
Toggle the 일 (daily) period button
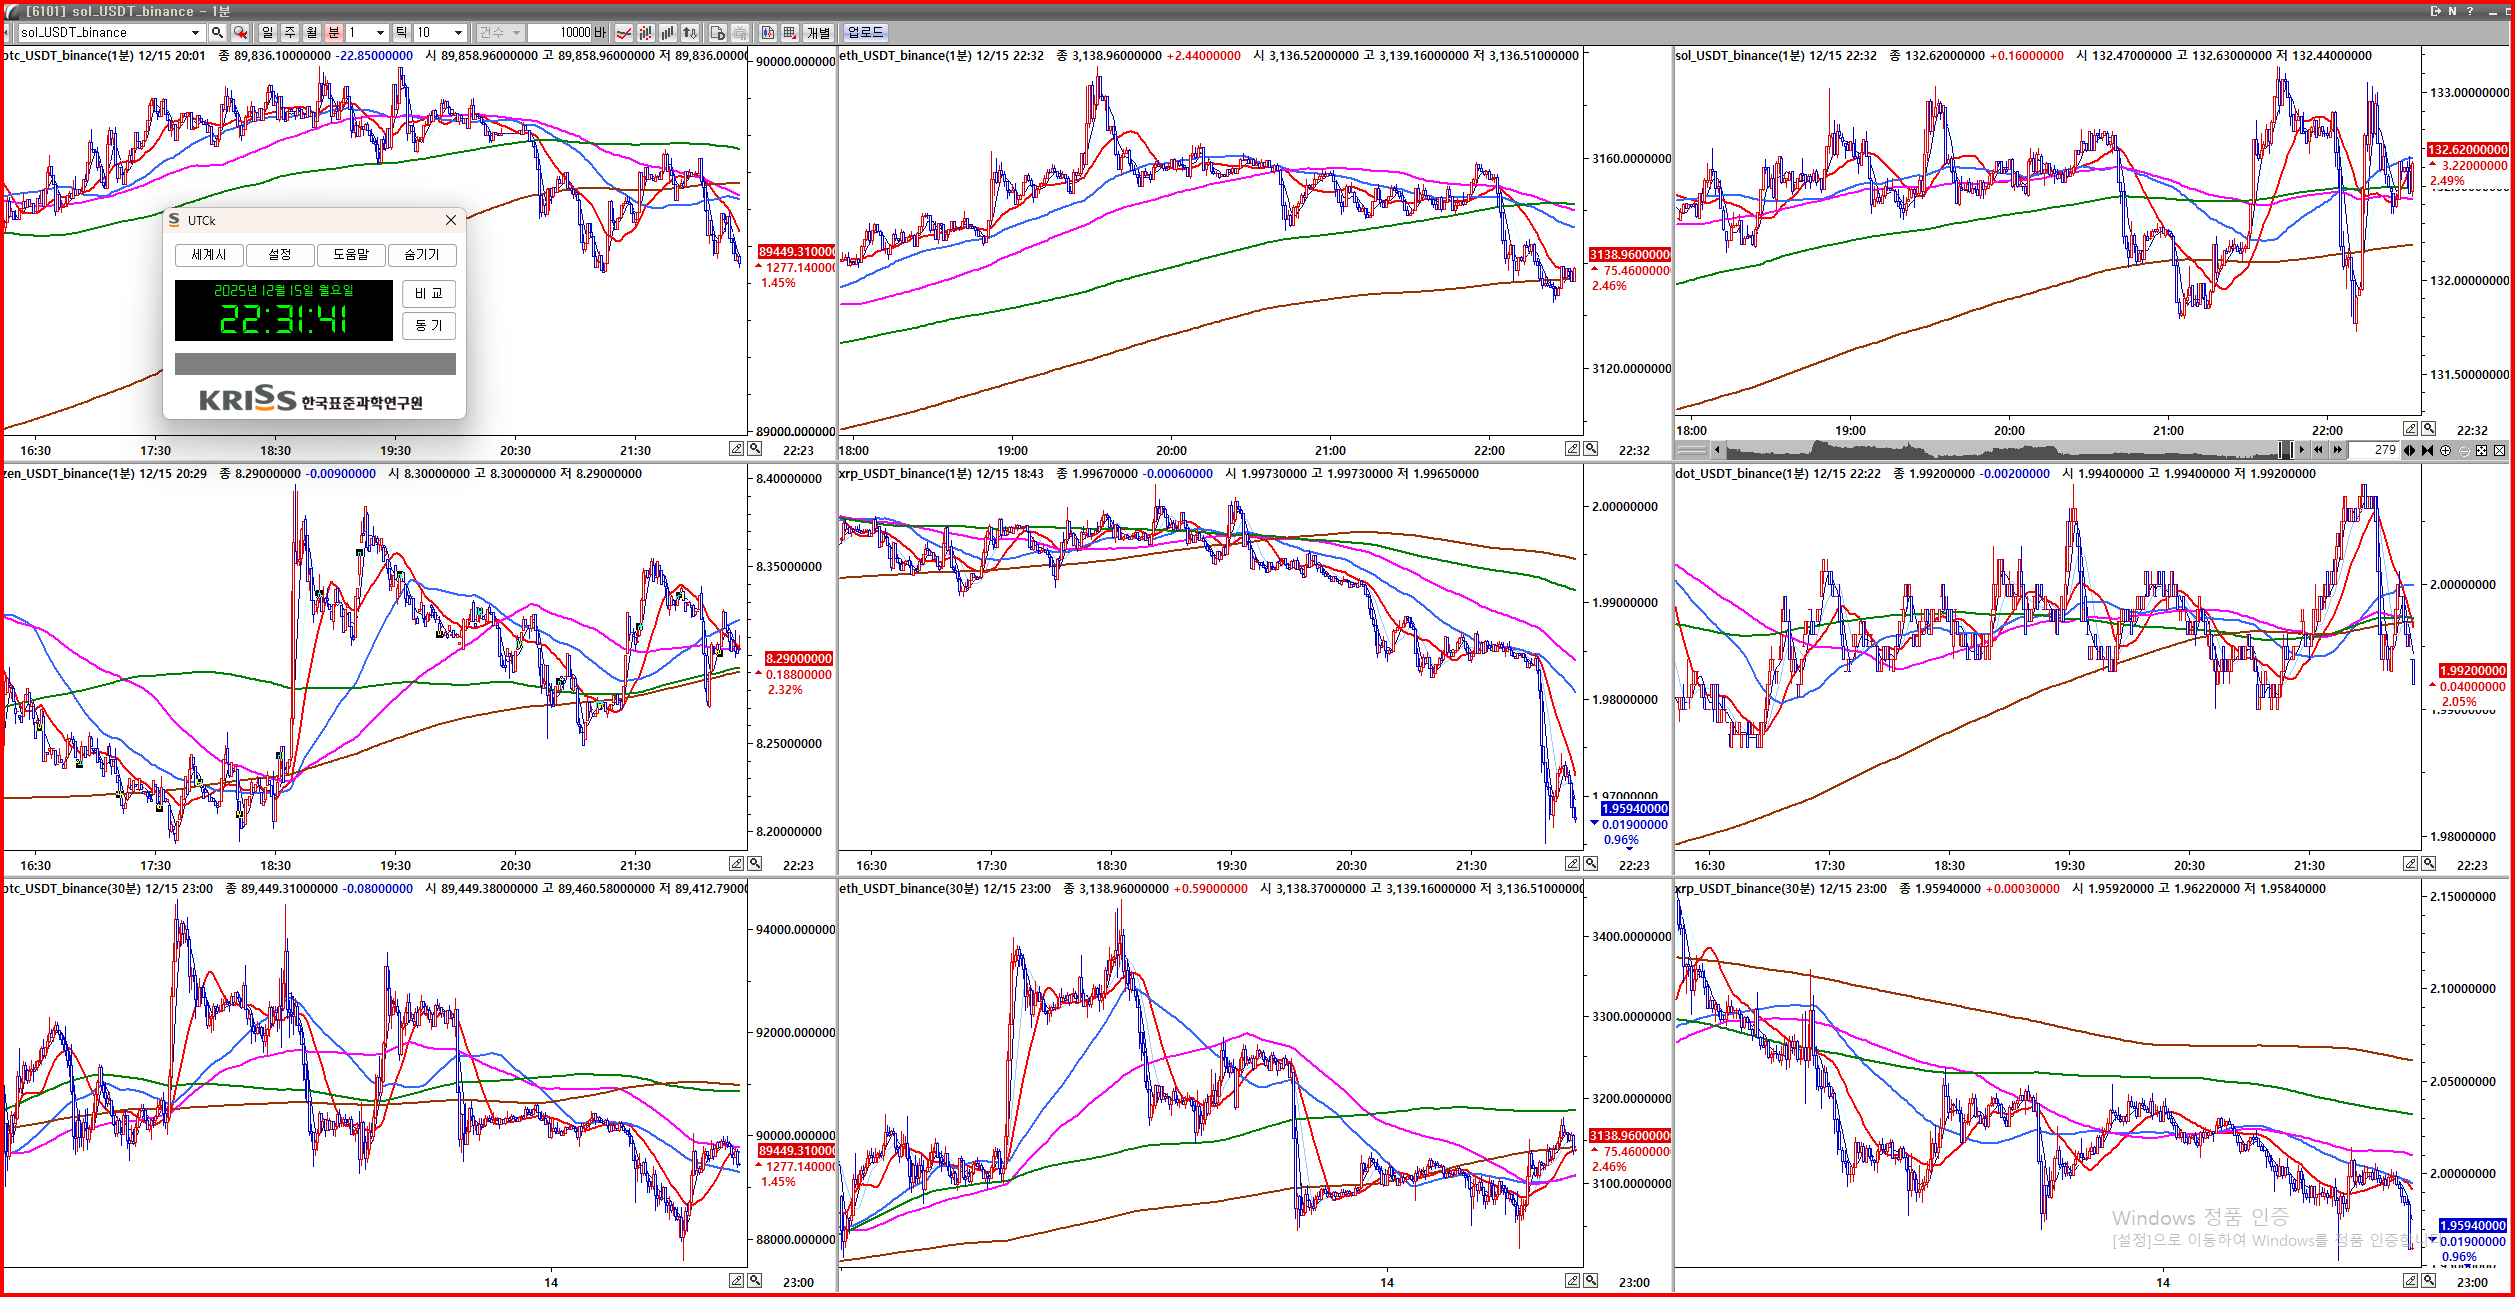[267, 33]
